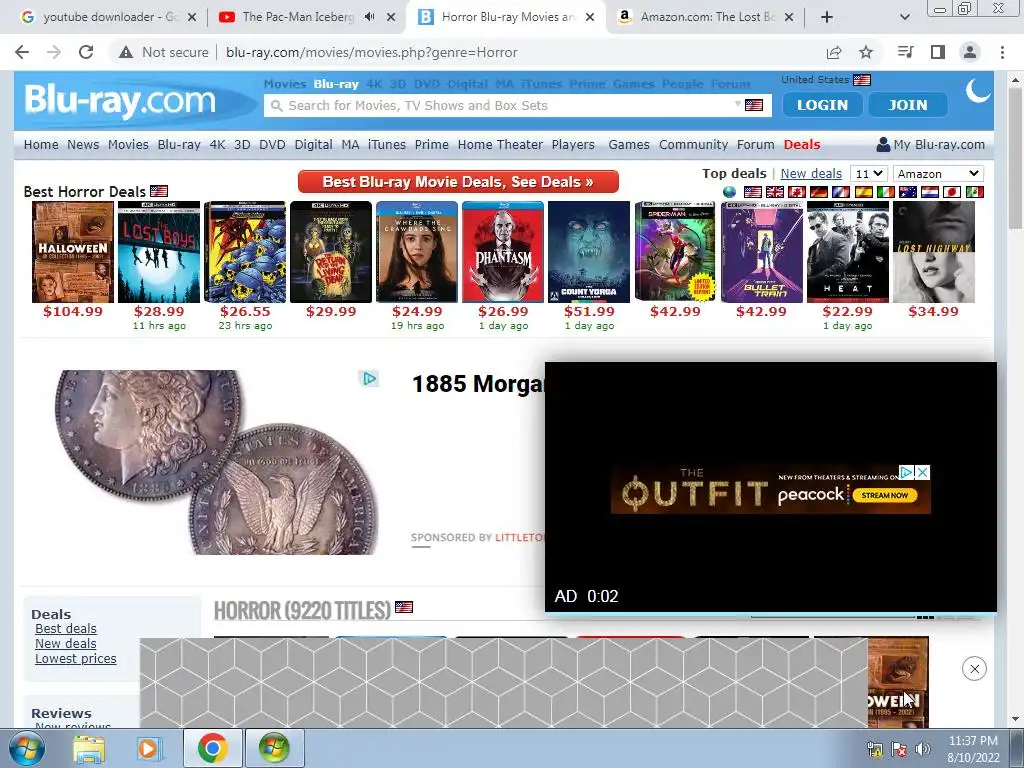
Task: Choose the United Kingdom flag
Action: tap(775, 192)
